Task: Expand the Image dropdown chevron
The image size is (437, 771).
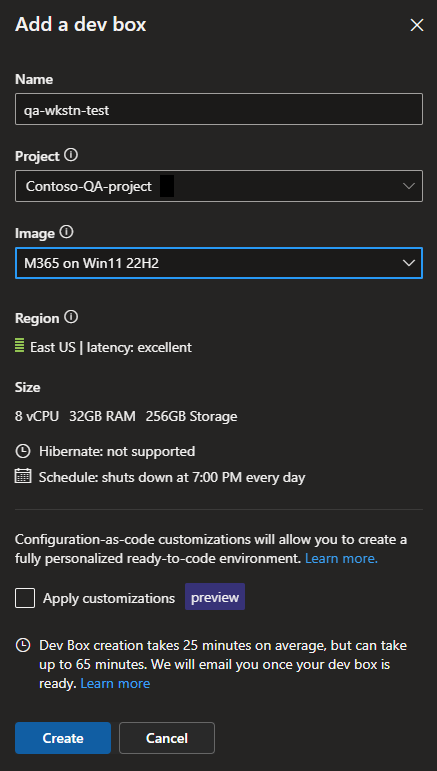Action: 408,263
